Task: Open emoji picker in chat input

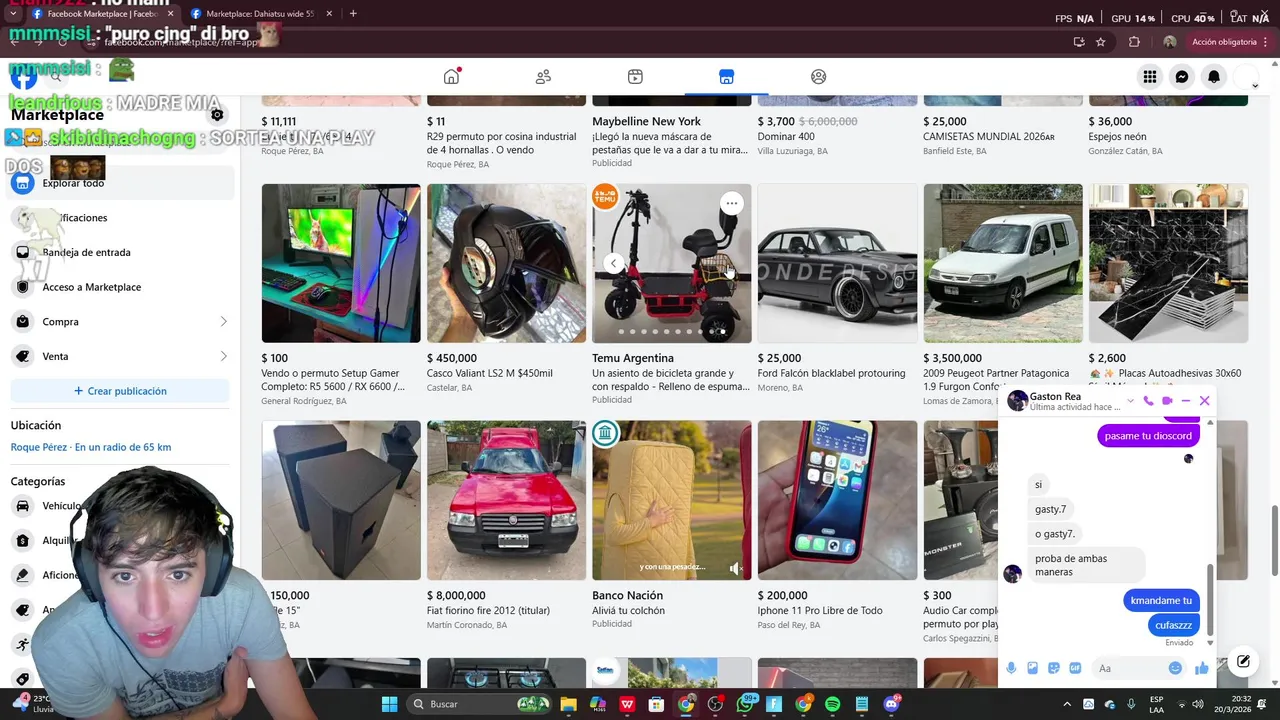Action: click(x=1175, y=668)
